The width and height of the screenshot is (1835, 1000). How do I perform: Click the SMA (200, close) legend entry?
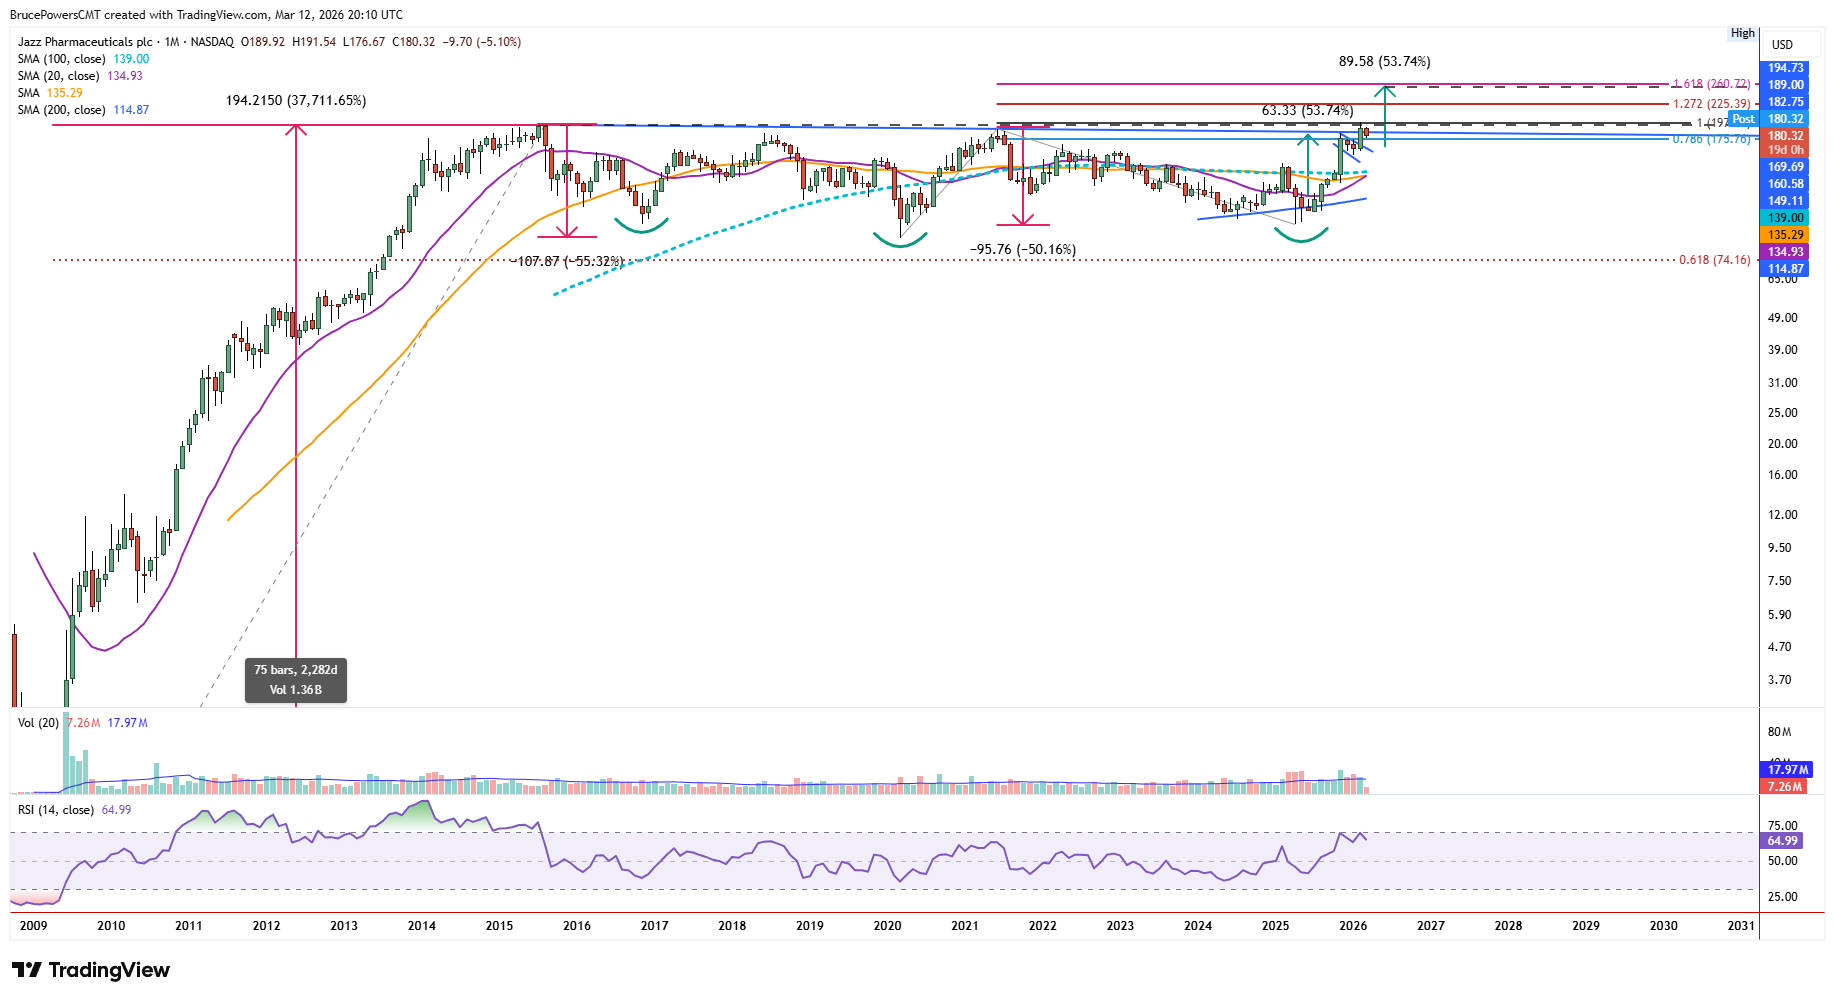point(83,110)
